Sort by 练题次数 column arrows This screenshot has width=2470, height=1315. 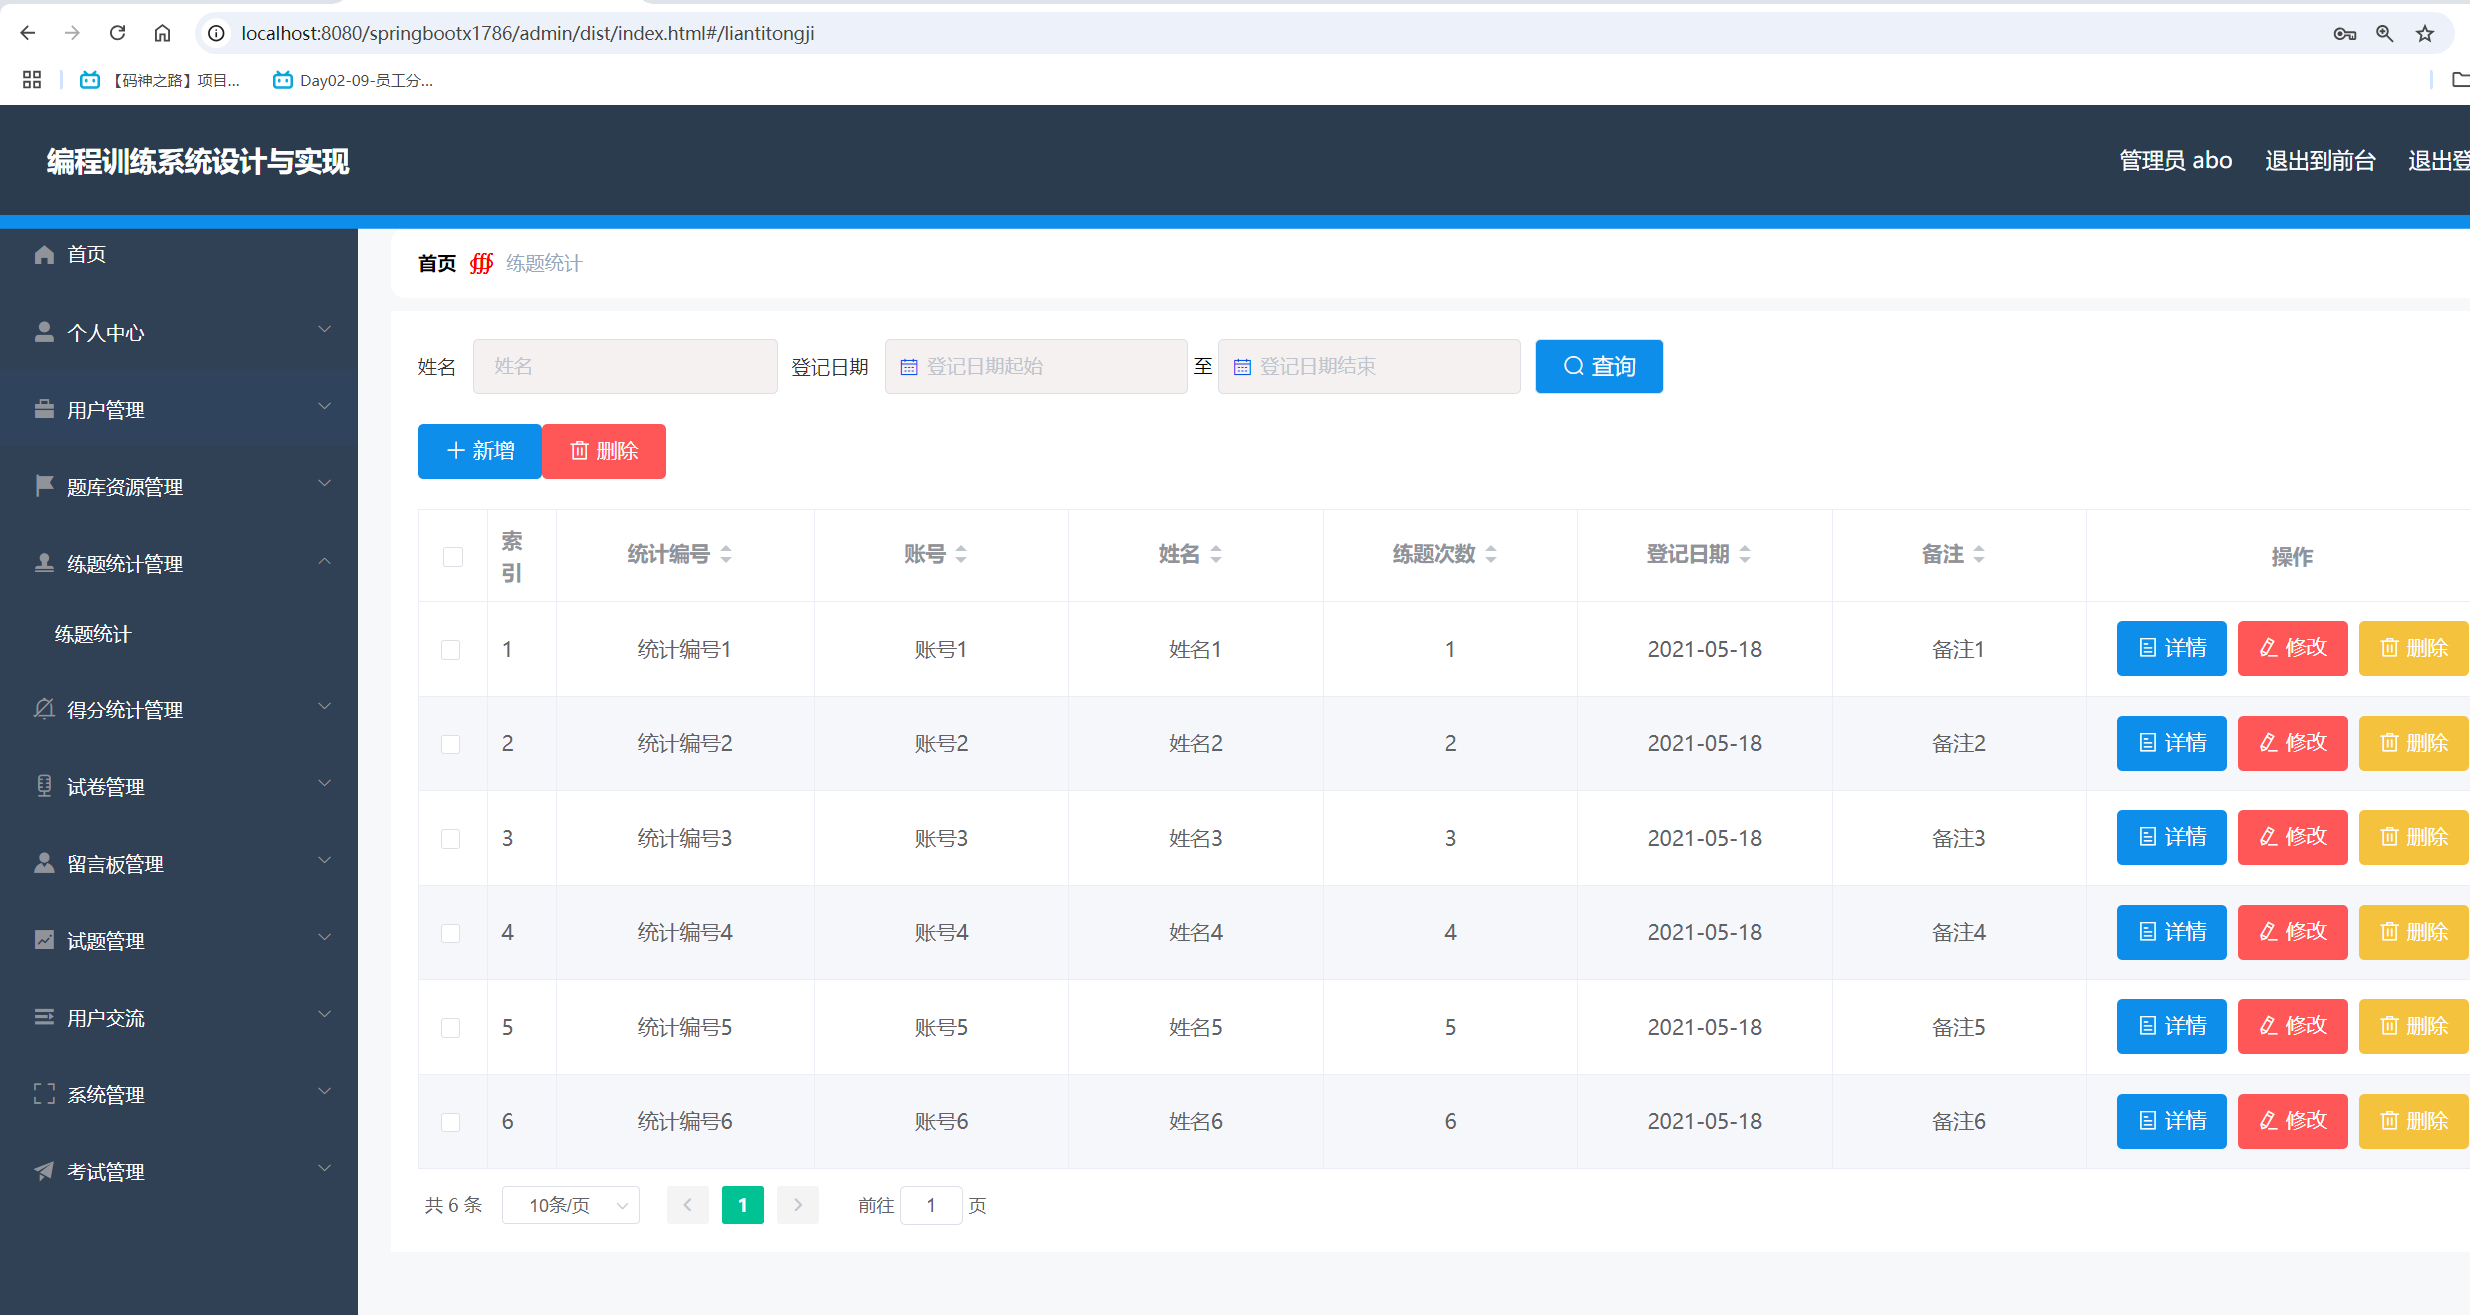[1491, 554]
